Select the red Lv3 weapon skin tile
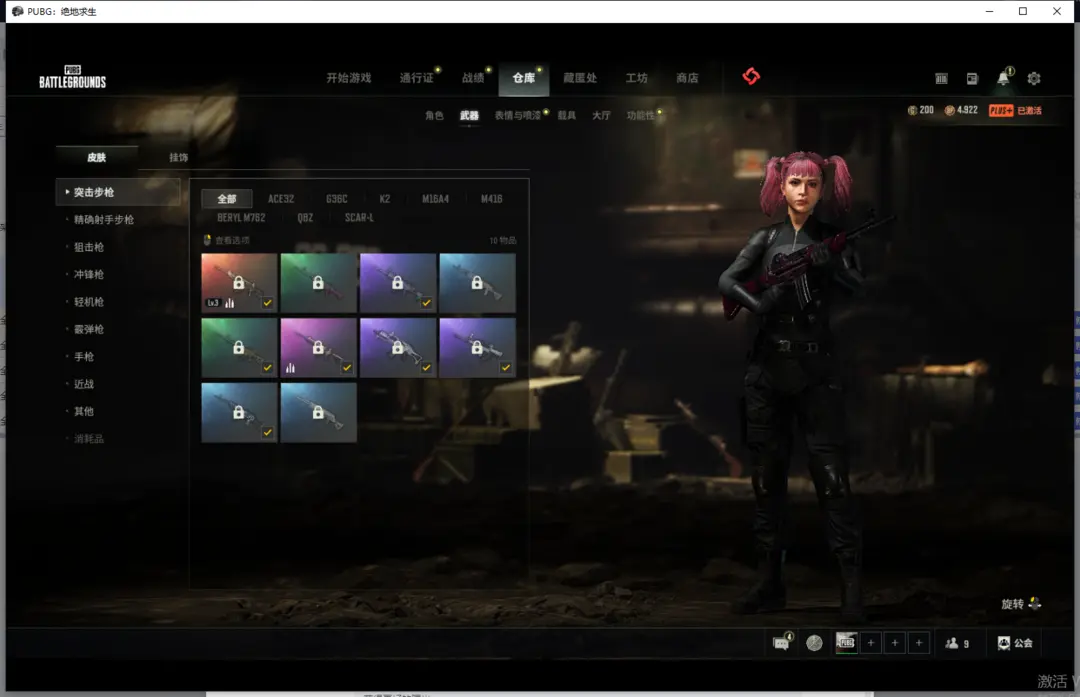 tap(239, 282)
